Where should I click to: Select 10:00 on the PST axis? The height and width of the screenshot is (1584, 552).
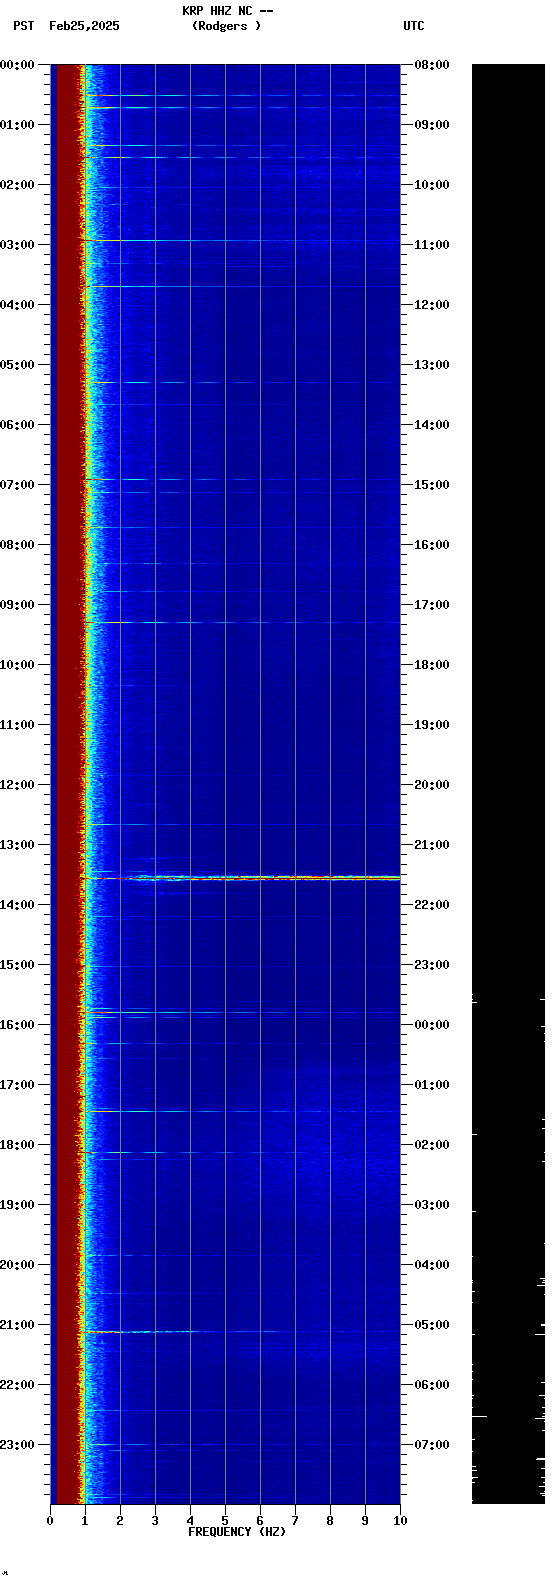click(x=17, y=665)
